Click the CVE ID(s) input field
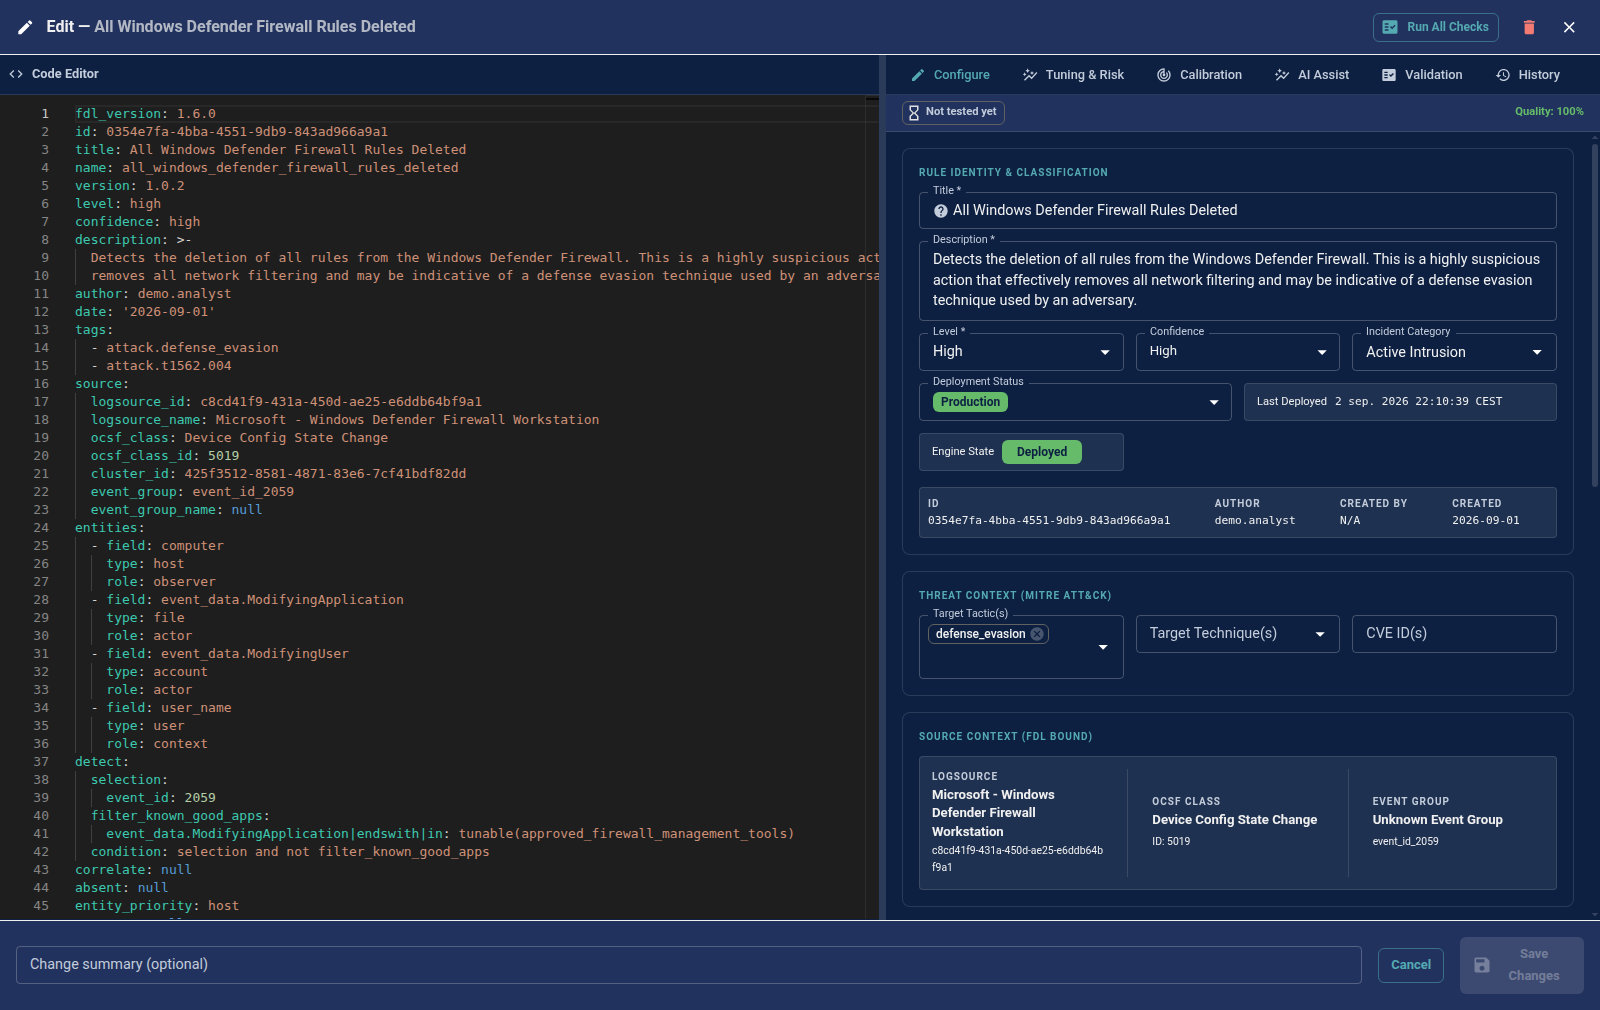The height and width of the screenshot is (1010, 1600). (x=1454, y=634)
